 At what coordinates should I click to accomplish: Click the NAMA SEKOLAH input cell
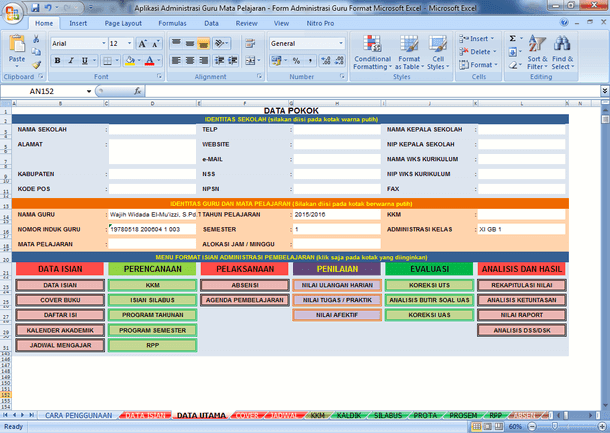tap(152, 130)
